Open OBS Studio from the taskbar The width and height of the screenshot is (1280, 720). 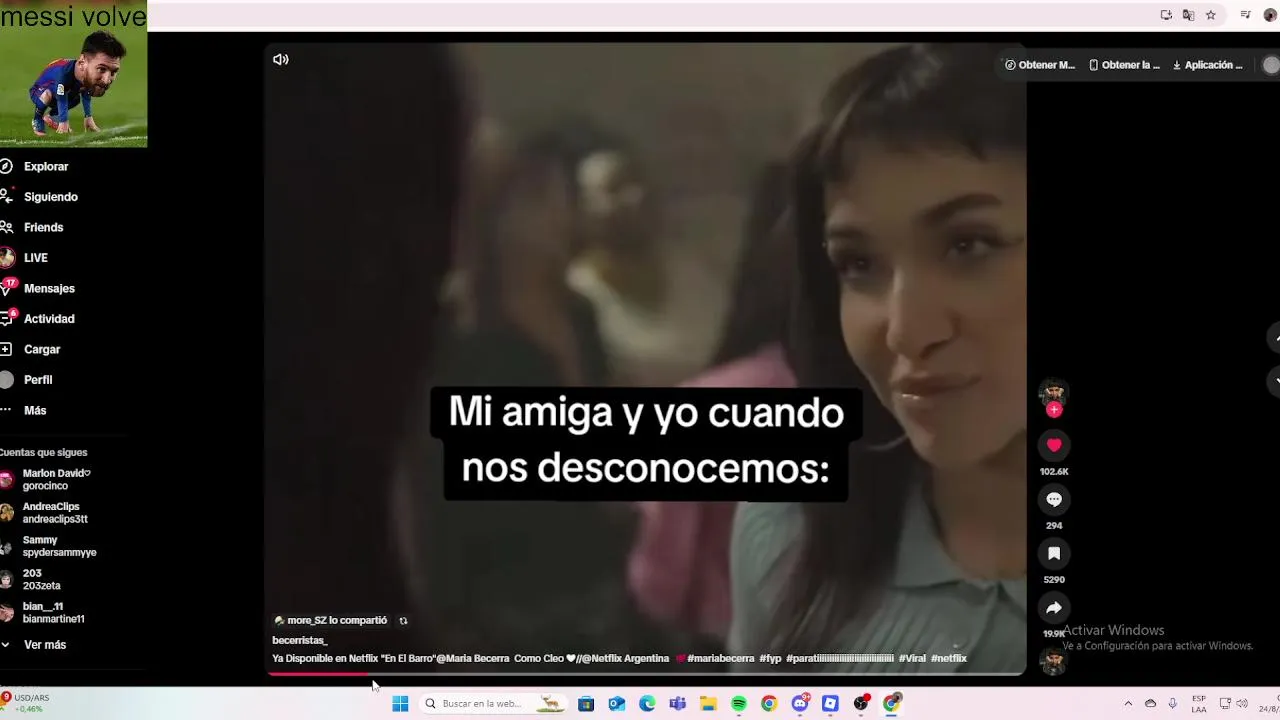tap(861, 704)
